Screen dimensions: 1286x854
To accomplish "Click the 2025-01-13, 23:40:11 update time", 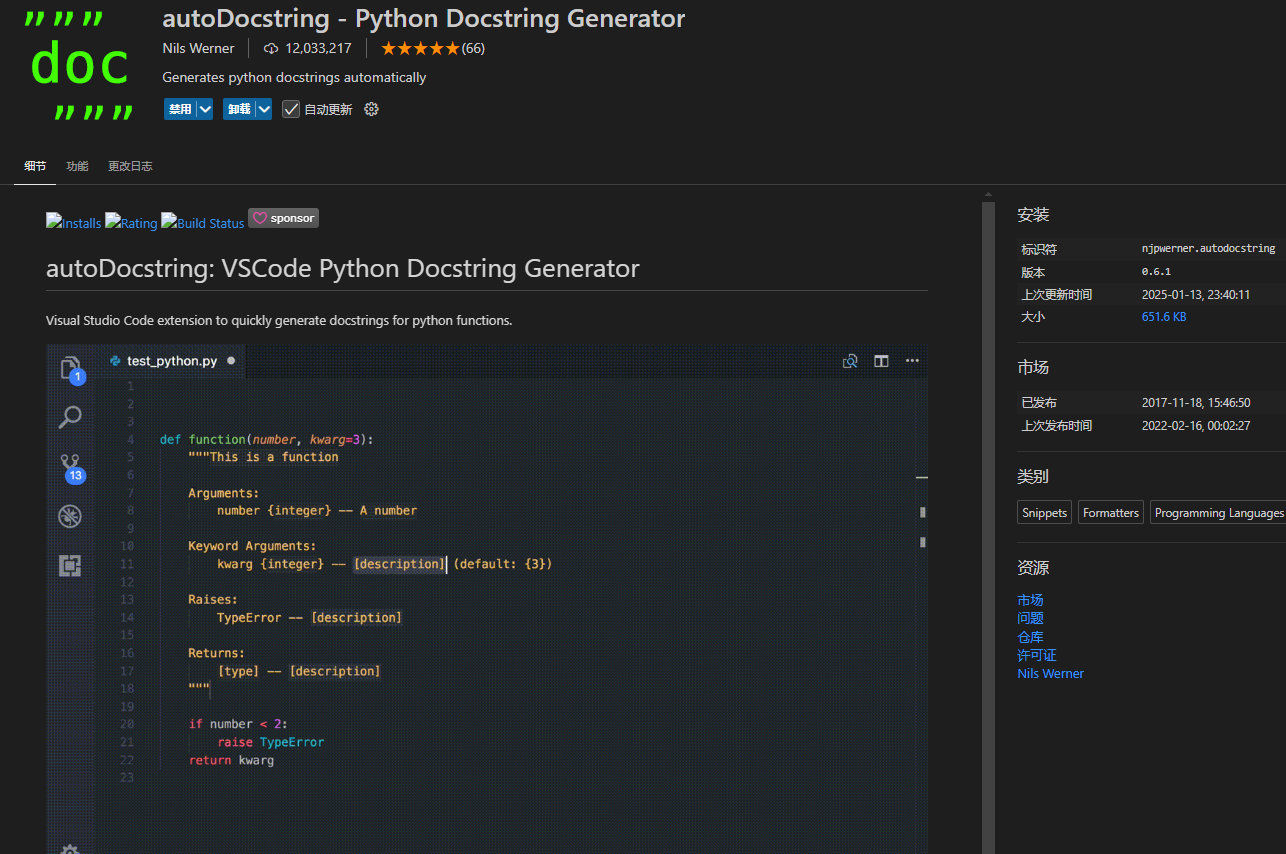I will pos(1196,295).
